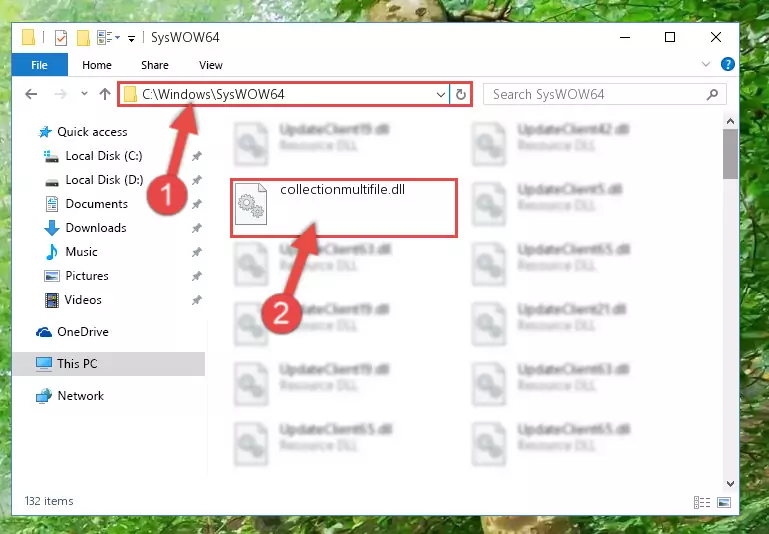Maximize the SysWOW64 window

[670, 37]
